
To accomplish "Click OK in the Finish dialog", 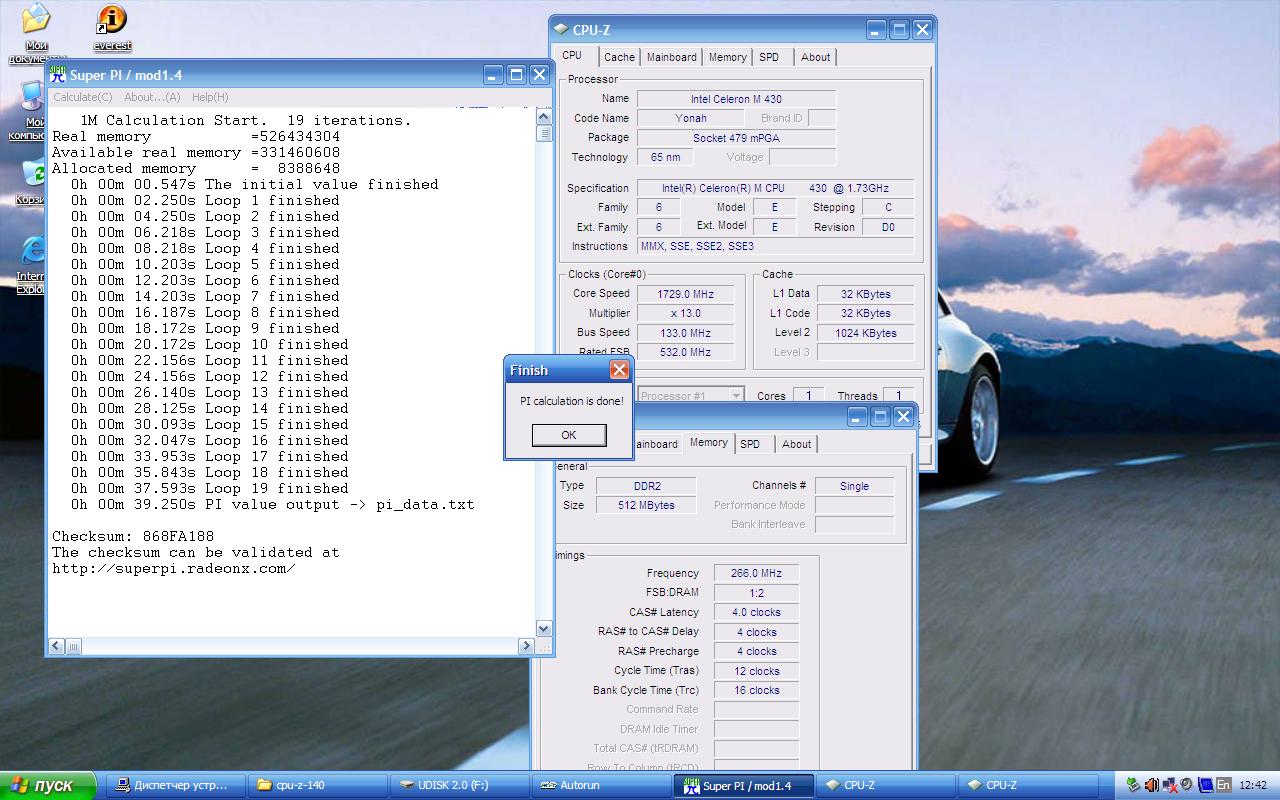I will (569, 435).
